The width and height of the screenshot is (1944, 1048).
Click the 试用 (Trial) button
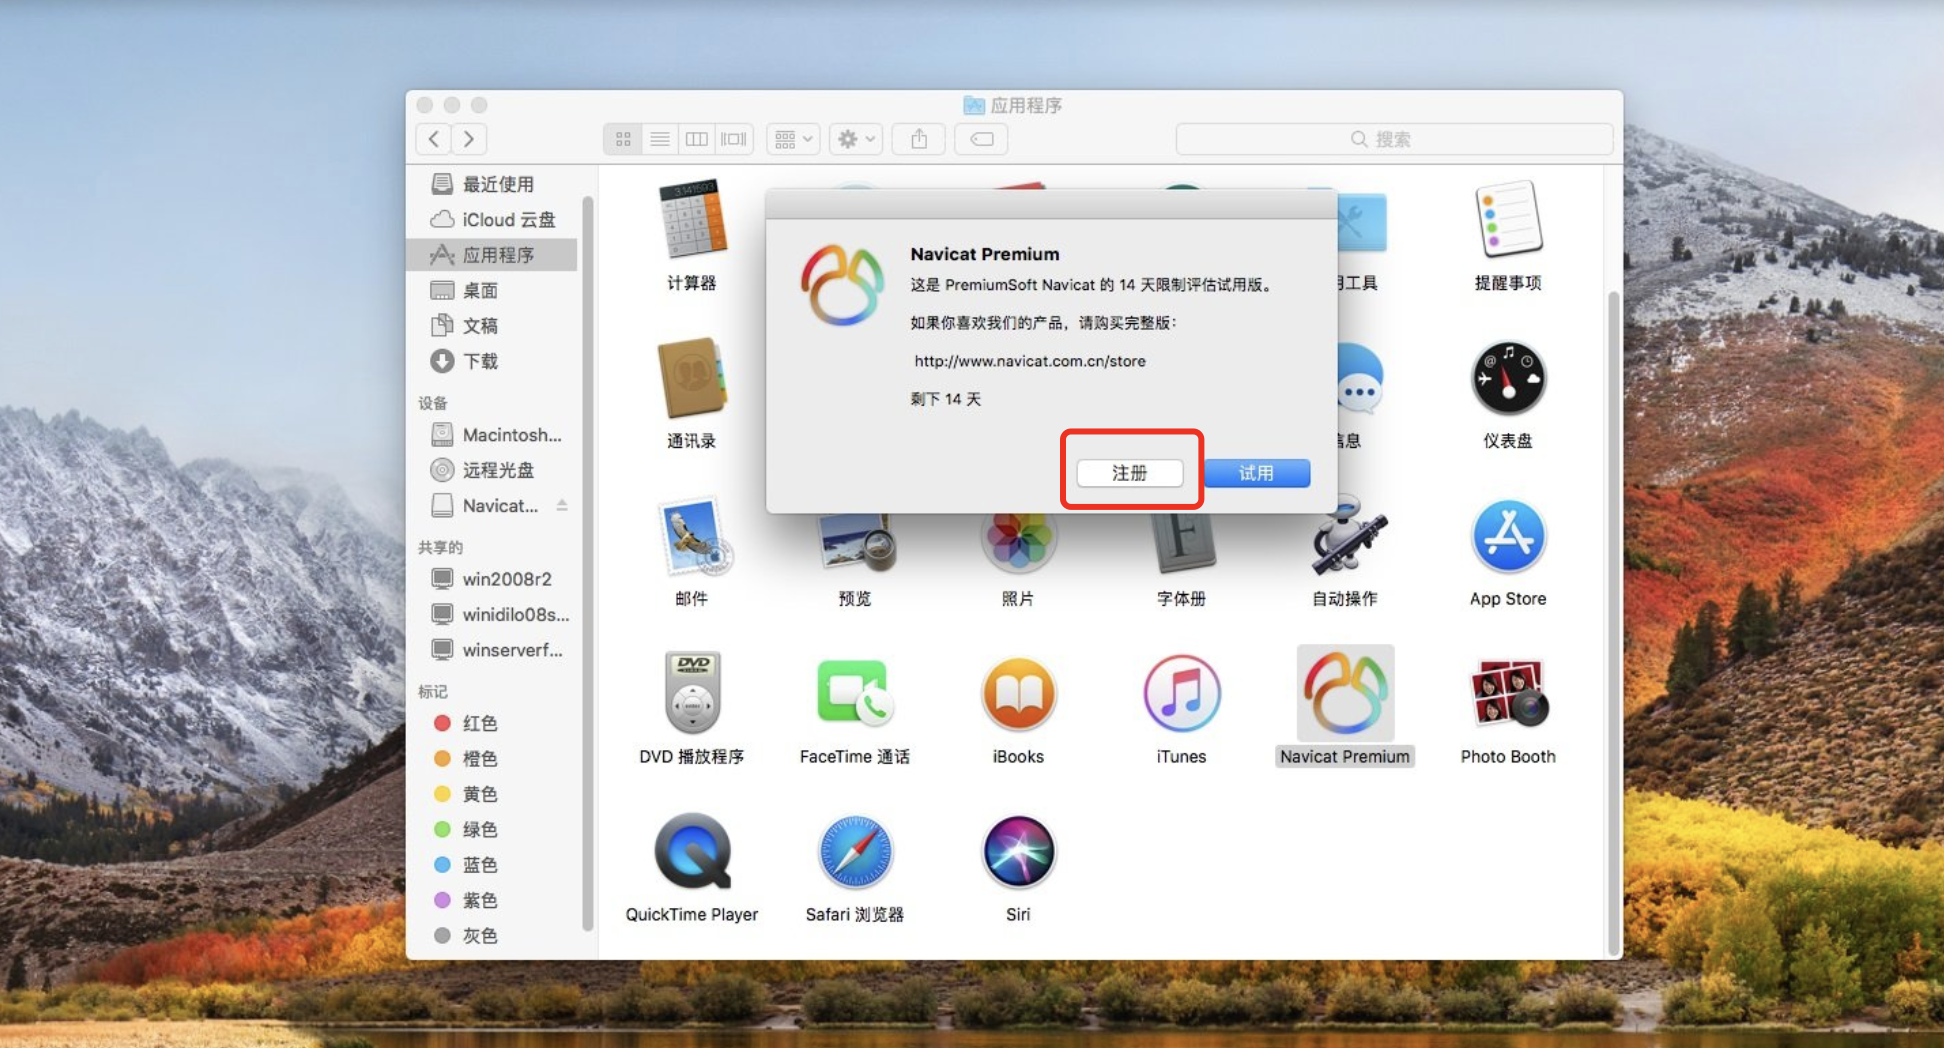pos(1257,473)
